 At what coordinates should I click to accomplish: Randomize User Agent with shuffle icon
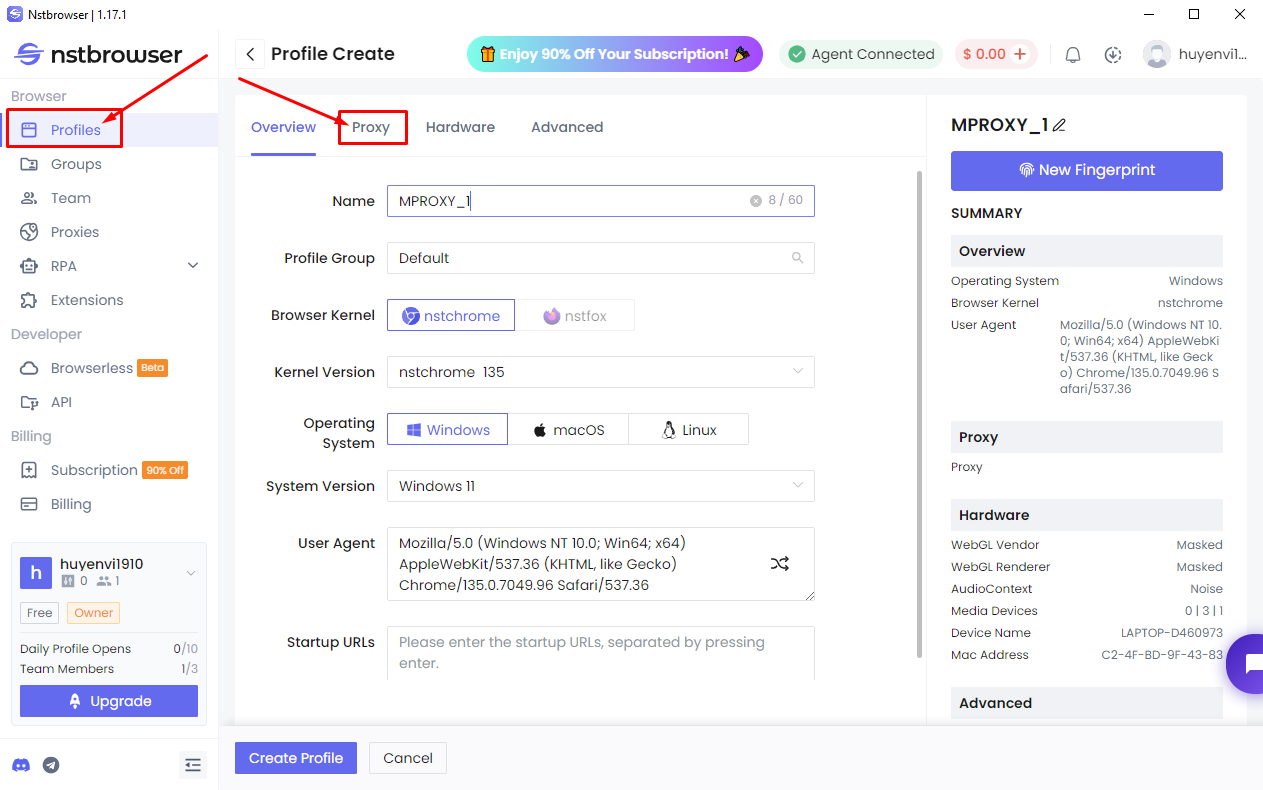(780, 564)
